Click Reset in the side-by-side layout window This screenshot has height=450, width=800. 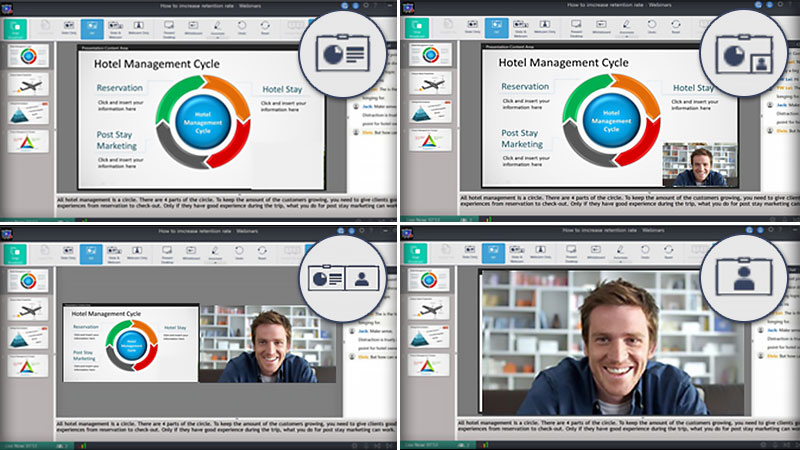click(262, 253)
